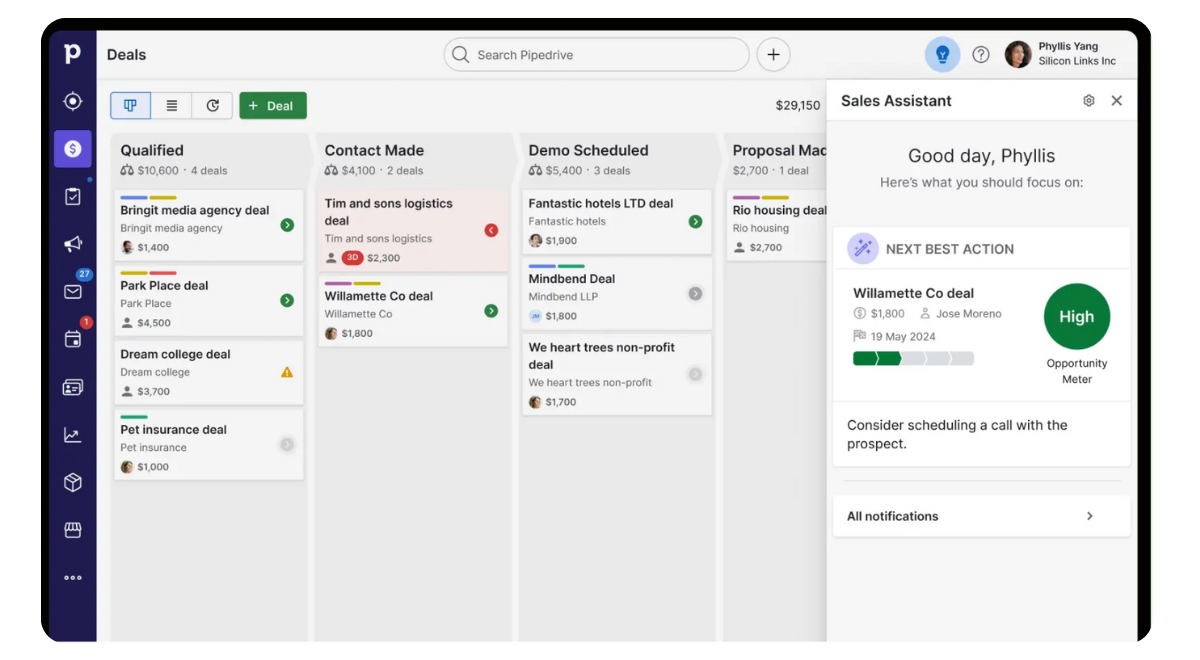The width and height of the screenshot is (1200, 660).
Task: Open We heart trees non-profit deal
Action: (616, 375)
